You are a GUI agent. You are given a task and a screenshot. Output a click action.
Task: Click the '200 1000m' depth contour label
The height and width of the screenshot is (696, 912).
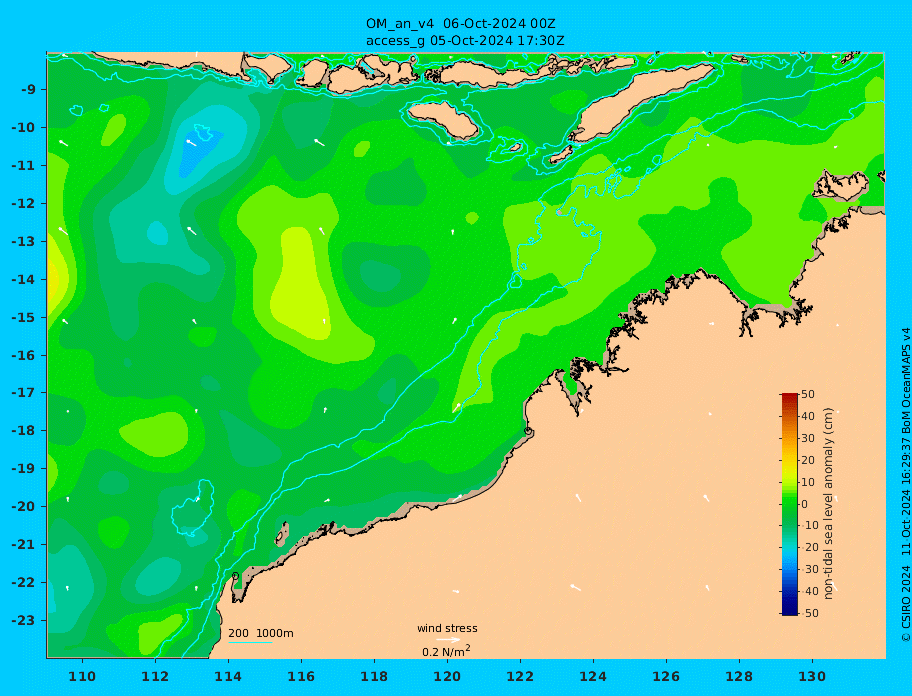[261, 633]
